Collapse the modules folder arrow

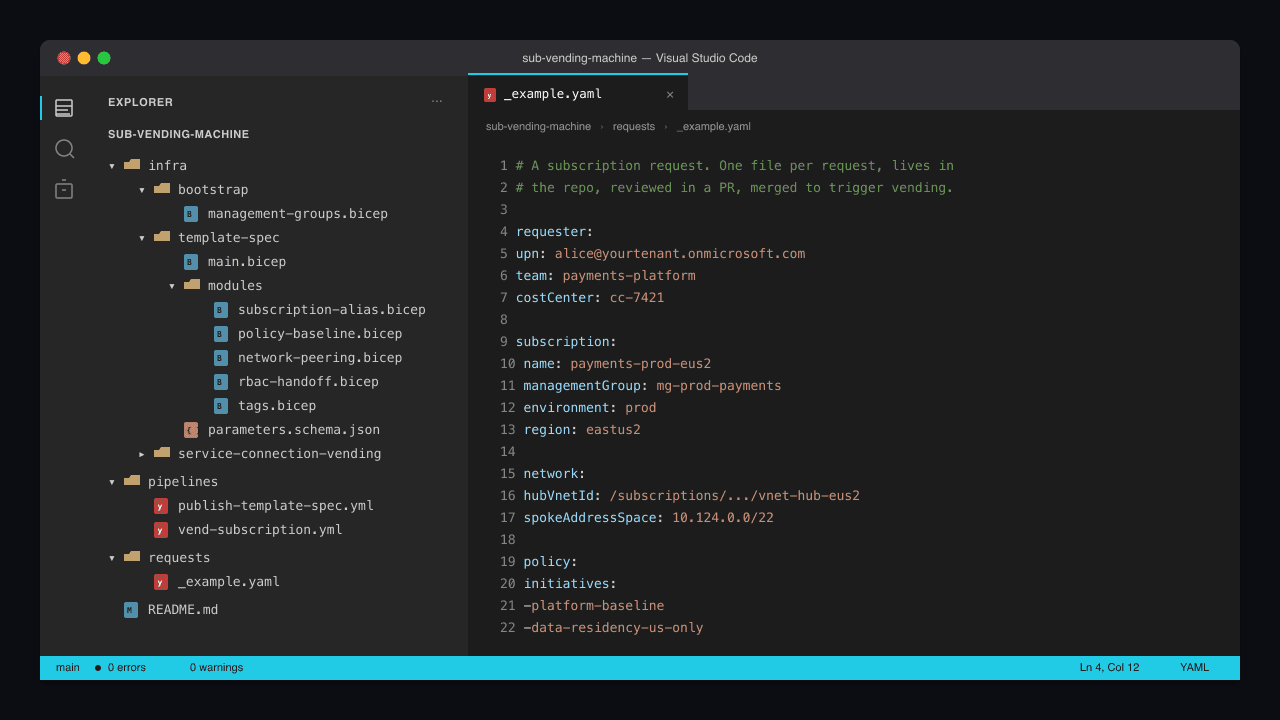[172, 286]
